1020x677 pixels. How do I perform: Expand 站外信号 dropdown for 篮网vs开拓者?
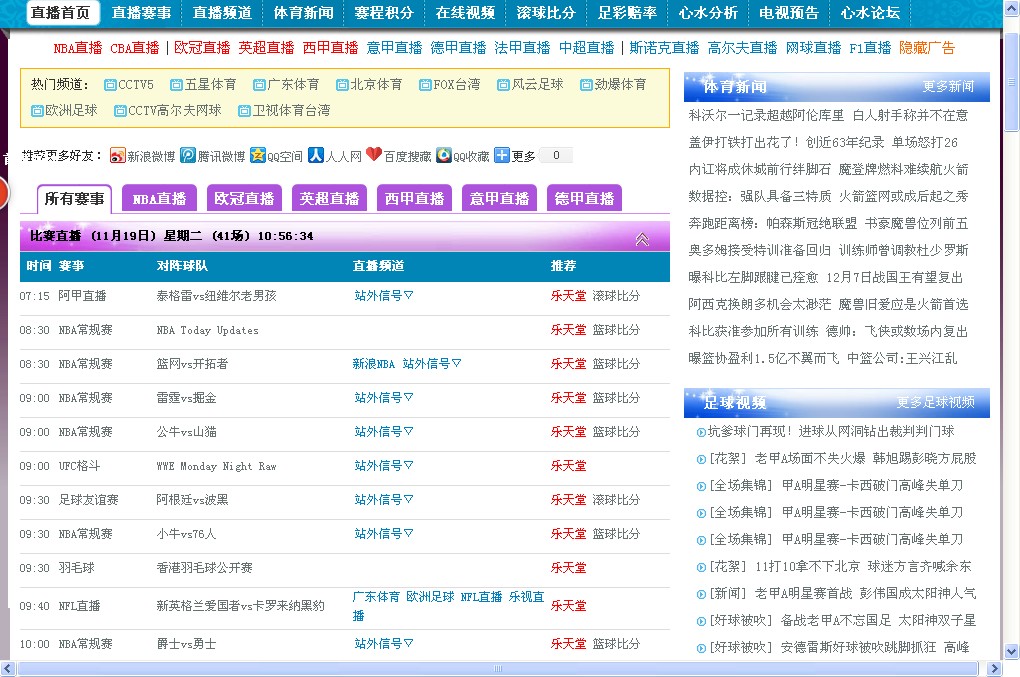pos(432,364)
